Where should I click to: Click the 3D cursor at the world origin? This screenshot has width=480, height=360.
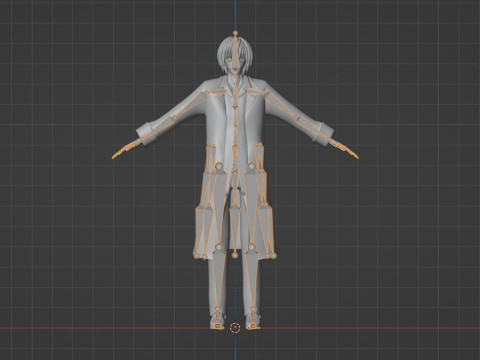[x=235, y=328]
